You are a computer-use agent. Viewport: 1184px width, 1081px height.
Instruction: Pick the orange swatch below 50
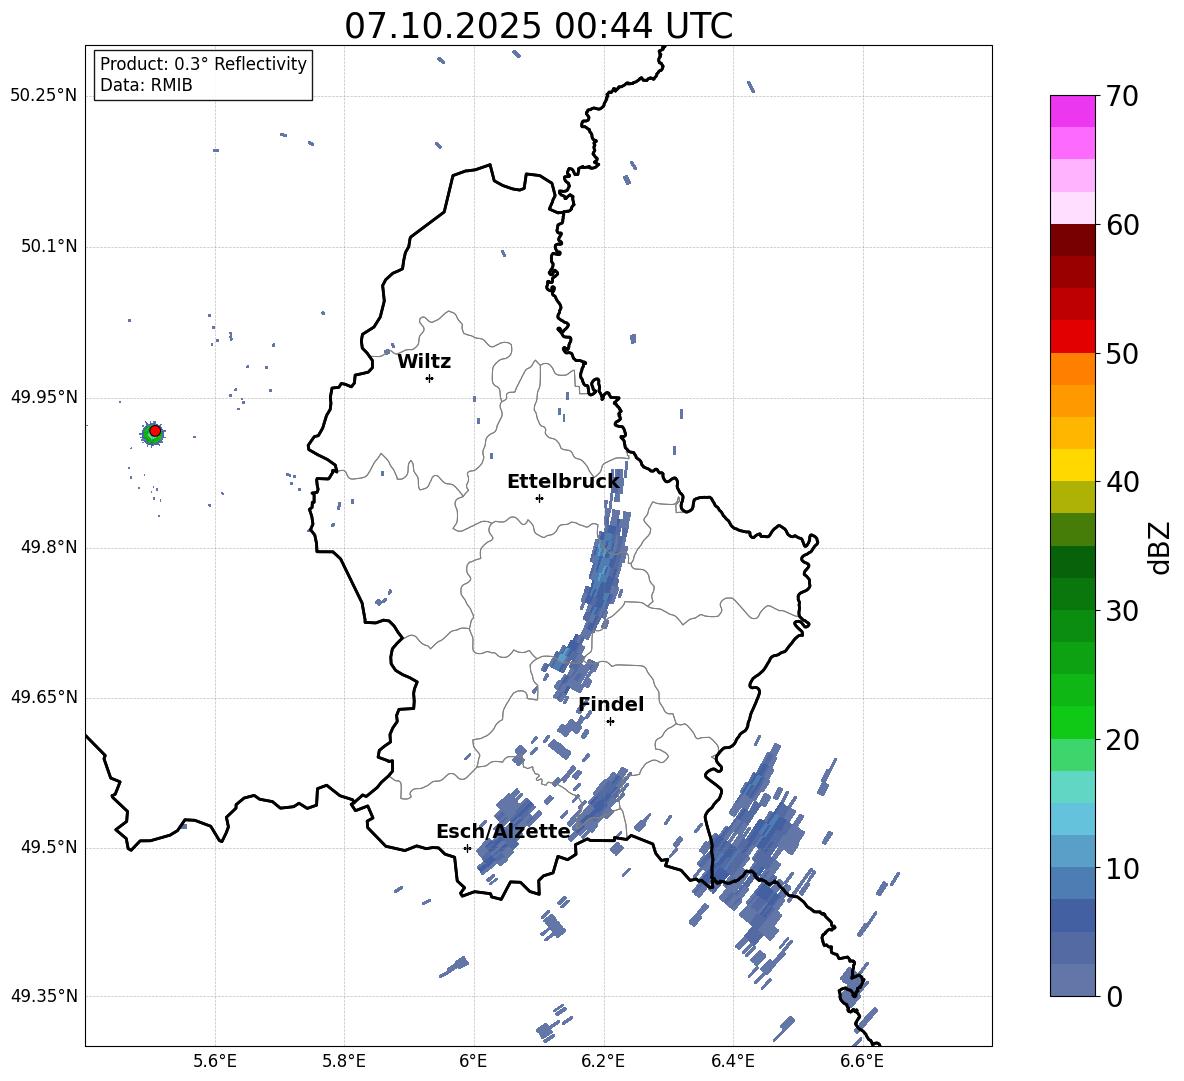(1072, 369)
